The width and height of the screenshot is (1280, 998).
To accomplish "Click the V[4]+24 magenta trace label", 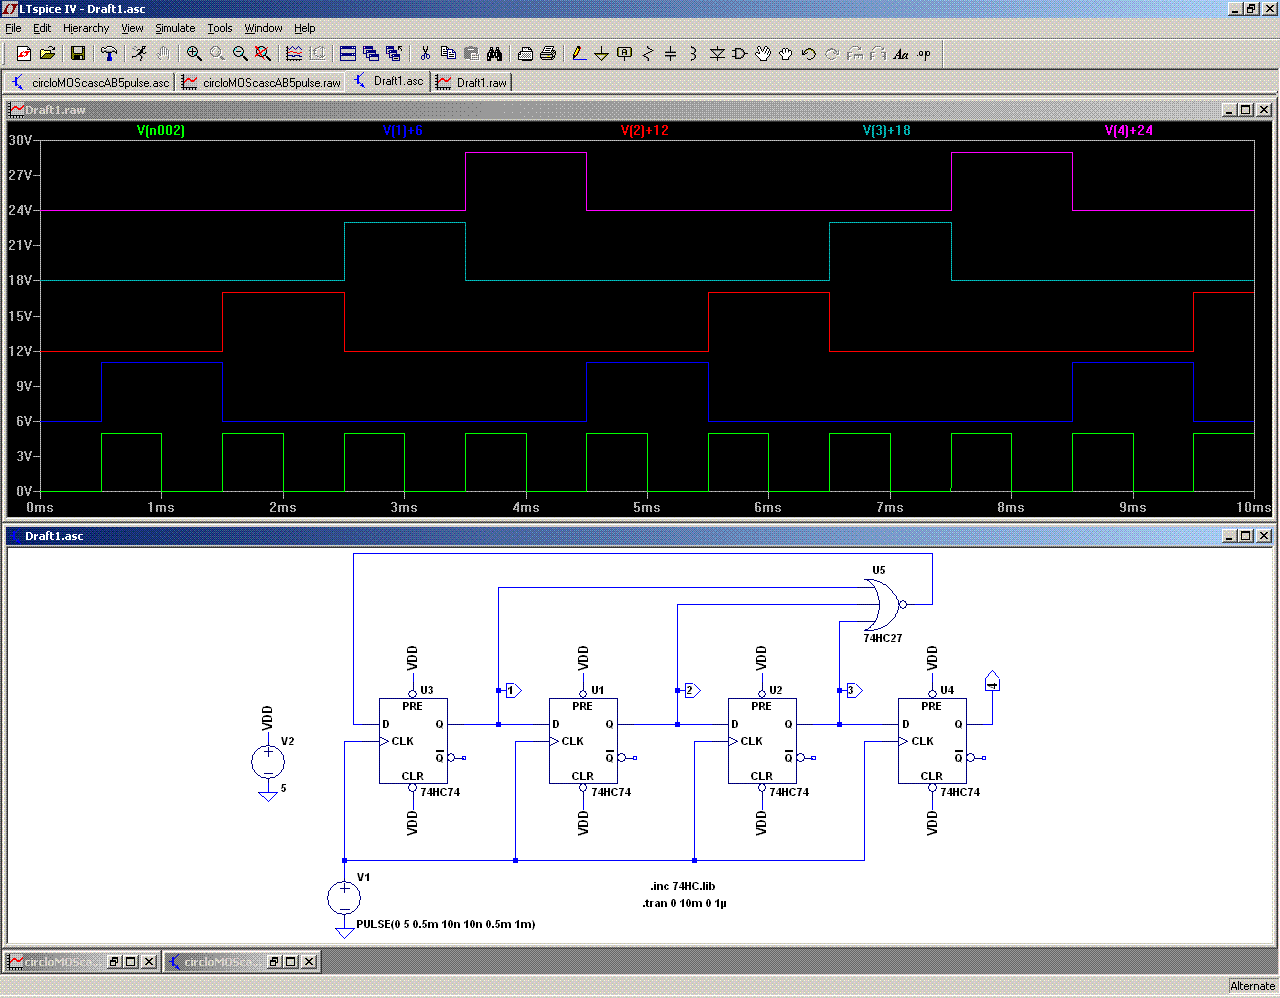I will [1128, 131].
